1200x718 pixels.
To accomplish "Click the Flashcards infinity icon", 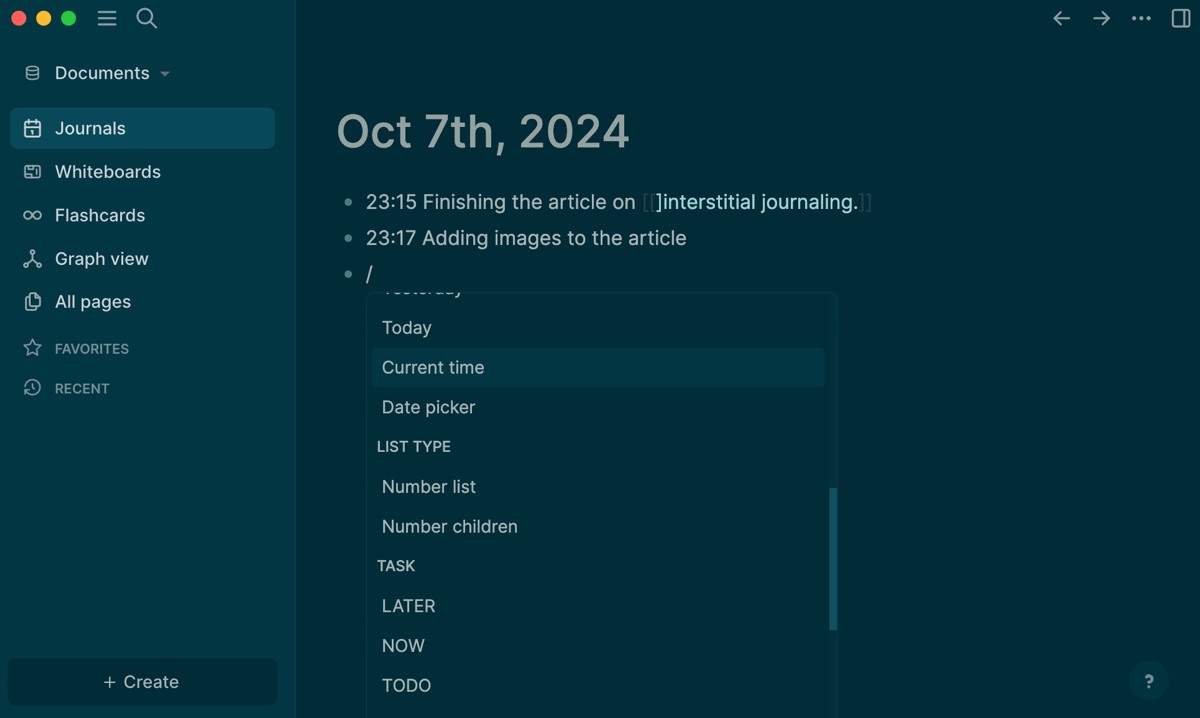I will coord(32,215).
